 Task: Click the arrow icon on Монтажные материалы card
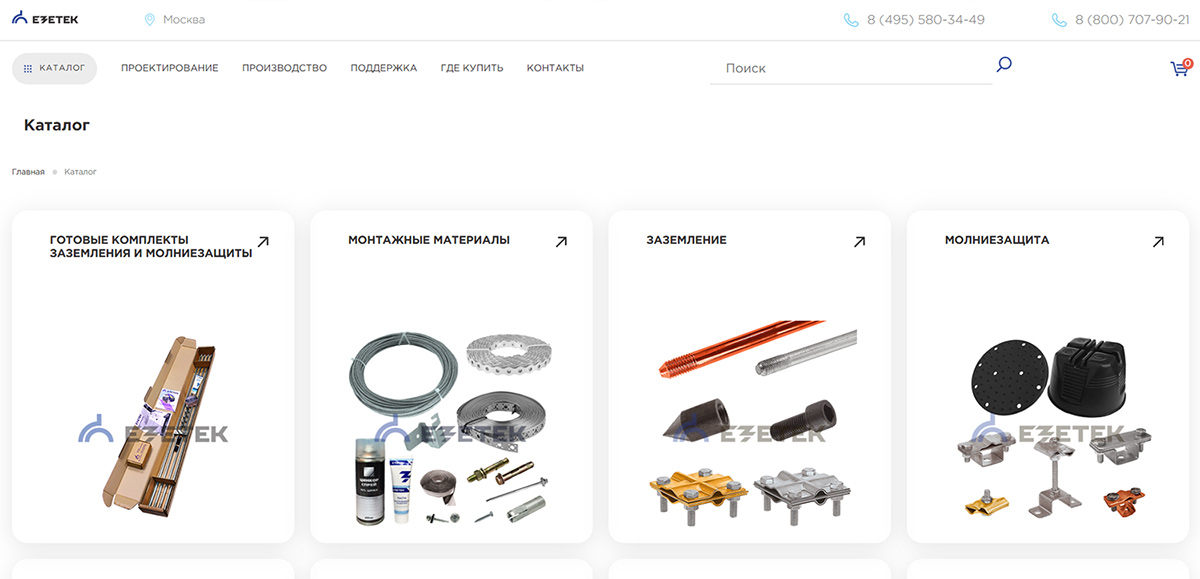[561, 241]
